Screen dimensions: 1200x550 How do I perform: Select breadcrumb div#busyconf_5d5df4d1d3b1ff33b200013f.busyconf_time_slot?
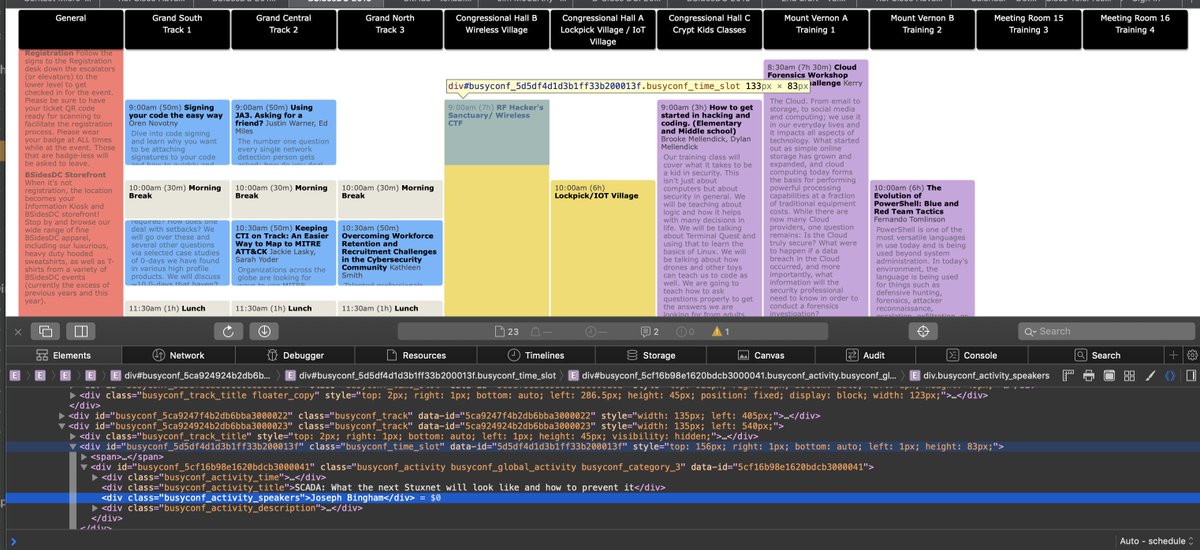[x=420, y=376]
